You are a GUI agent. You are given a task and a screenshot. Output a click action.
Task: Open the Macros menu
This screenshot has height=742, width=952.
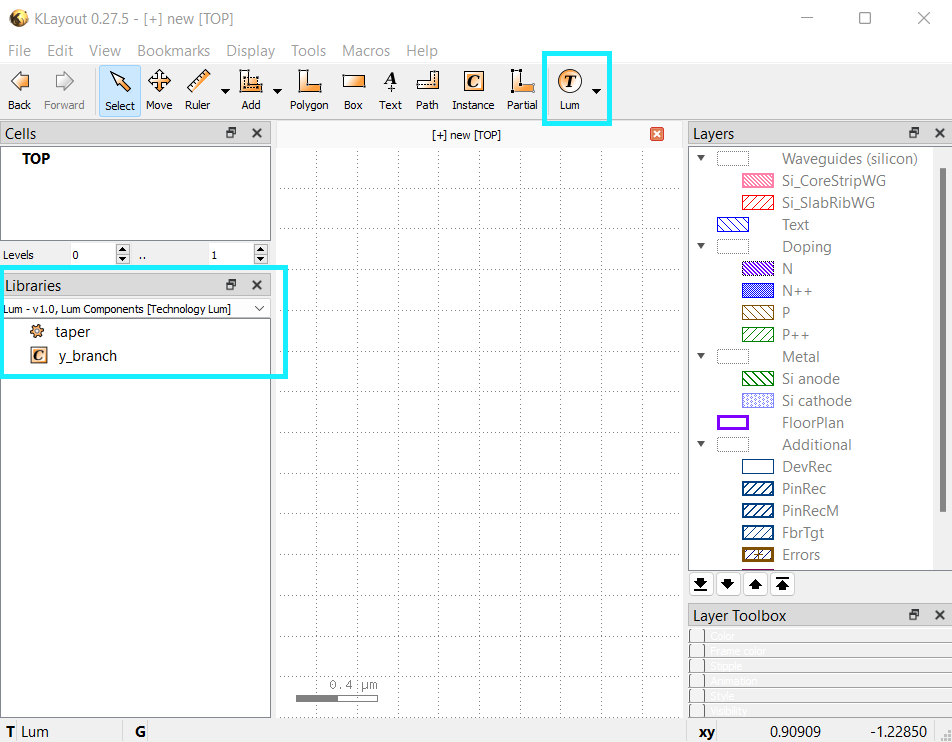pyautogui.click(x=365, y=50)
